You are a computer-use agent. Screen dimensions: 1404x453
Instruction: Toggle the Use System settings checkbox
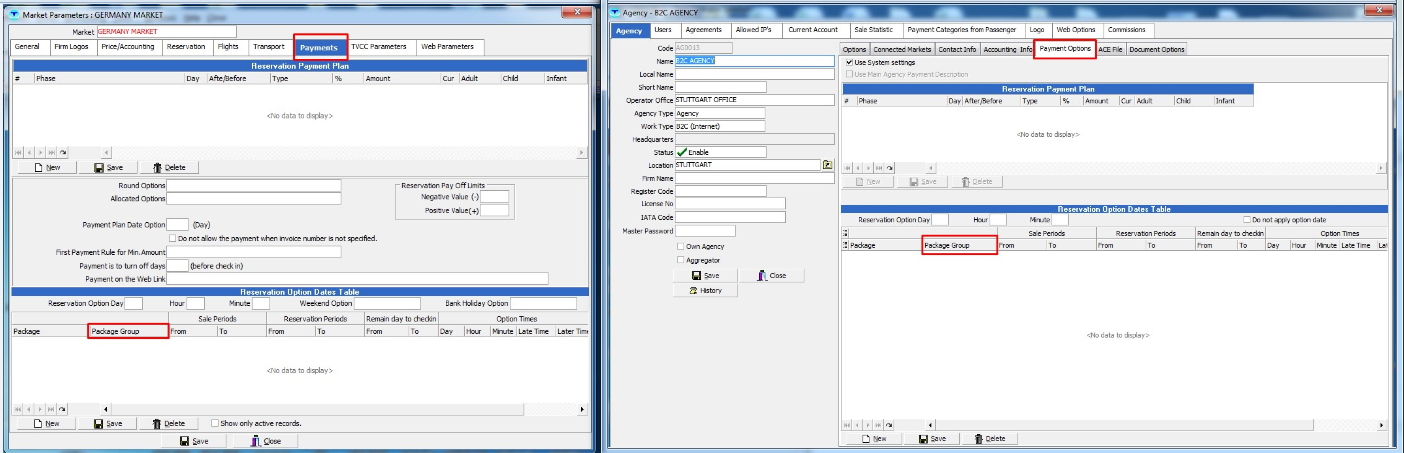[x=850, y=62]
